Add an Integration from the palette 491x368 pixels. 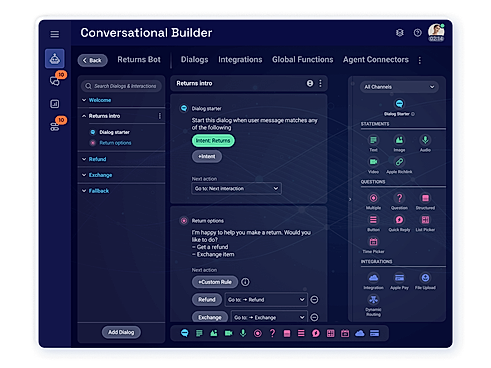point(373,278)
